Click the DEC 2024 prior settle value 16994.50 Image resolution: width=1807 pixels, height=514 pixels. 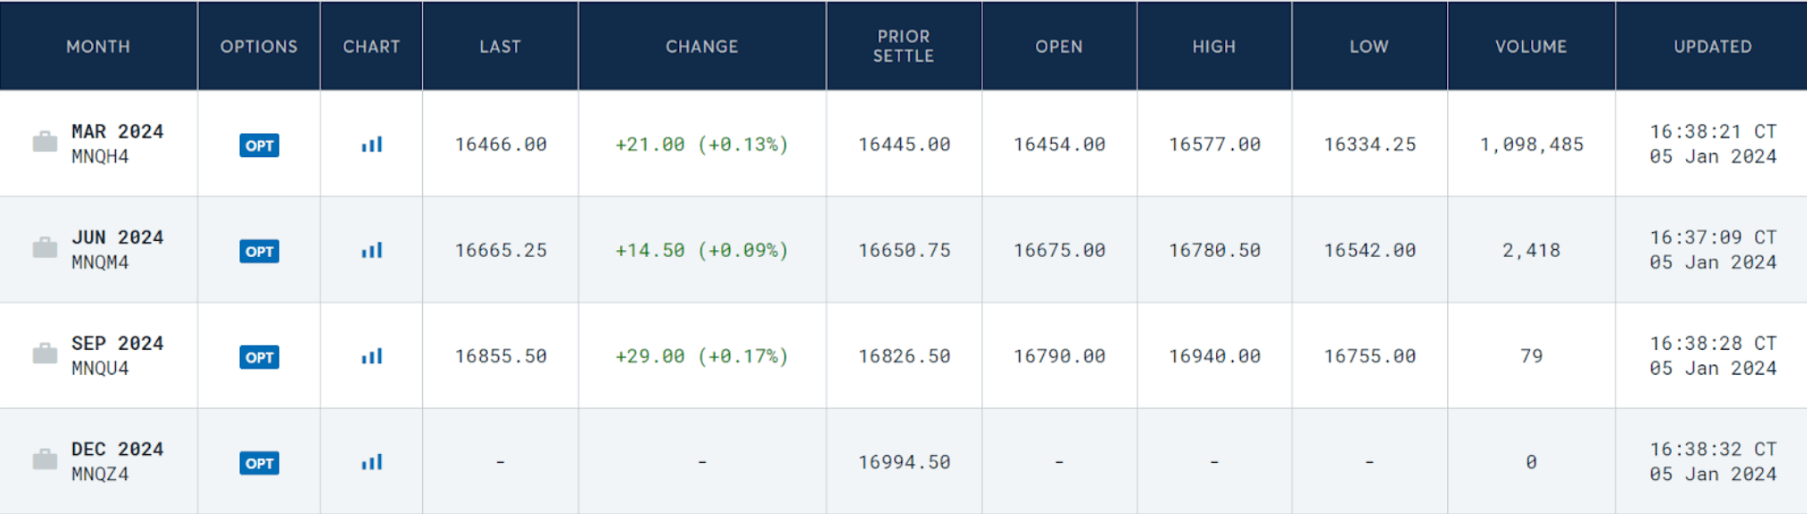904,463
